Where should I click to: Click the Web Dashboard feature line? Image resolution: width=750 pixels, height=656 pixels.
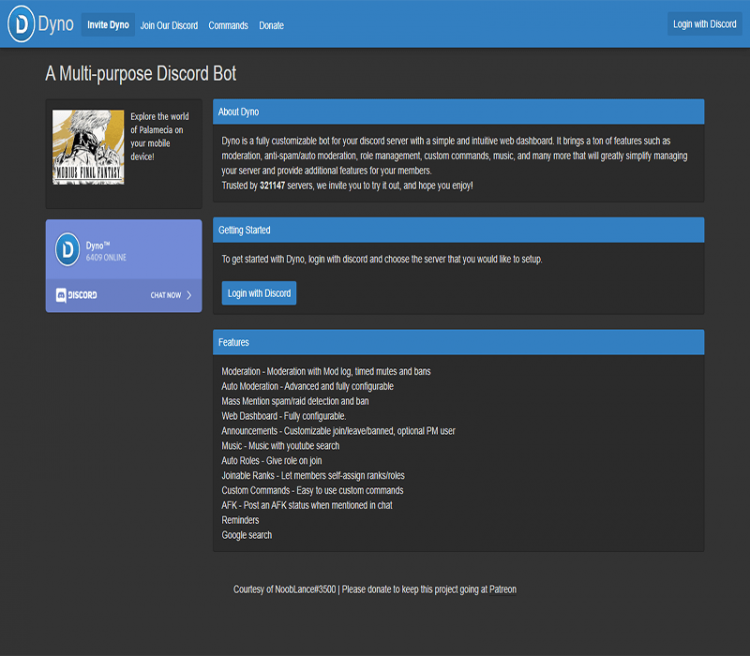[284, 416]
